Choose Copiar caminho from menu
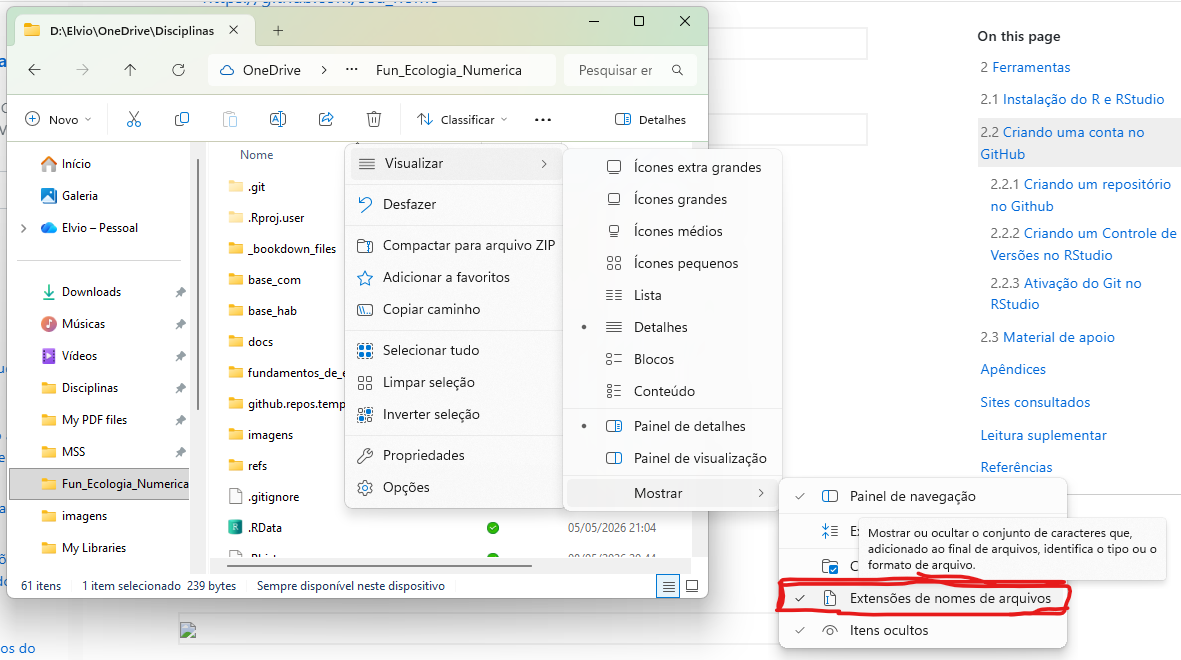The image size is (1181, 660). (454, 310)
